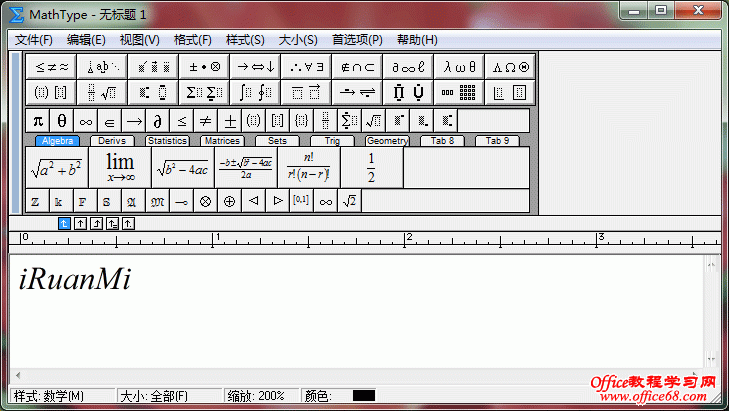Insert the square root of 2 expression

350,201
